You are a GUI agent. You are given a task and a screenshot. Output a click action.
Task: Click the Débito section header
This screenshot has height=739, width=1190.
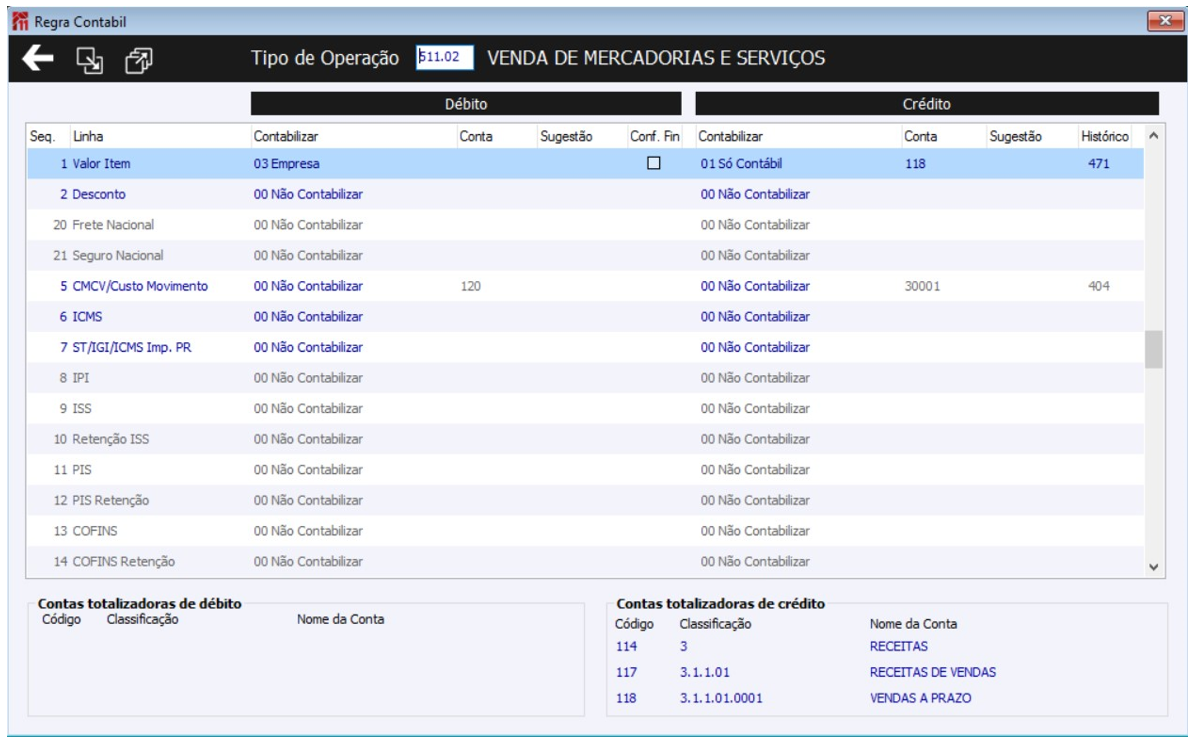(466, 104)
